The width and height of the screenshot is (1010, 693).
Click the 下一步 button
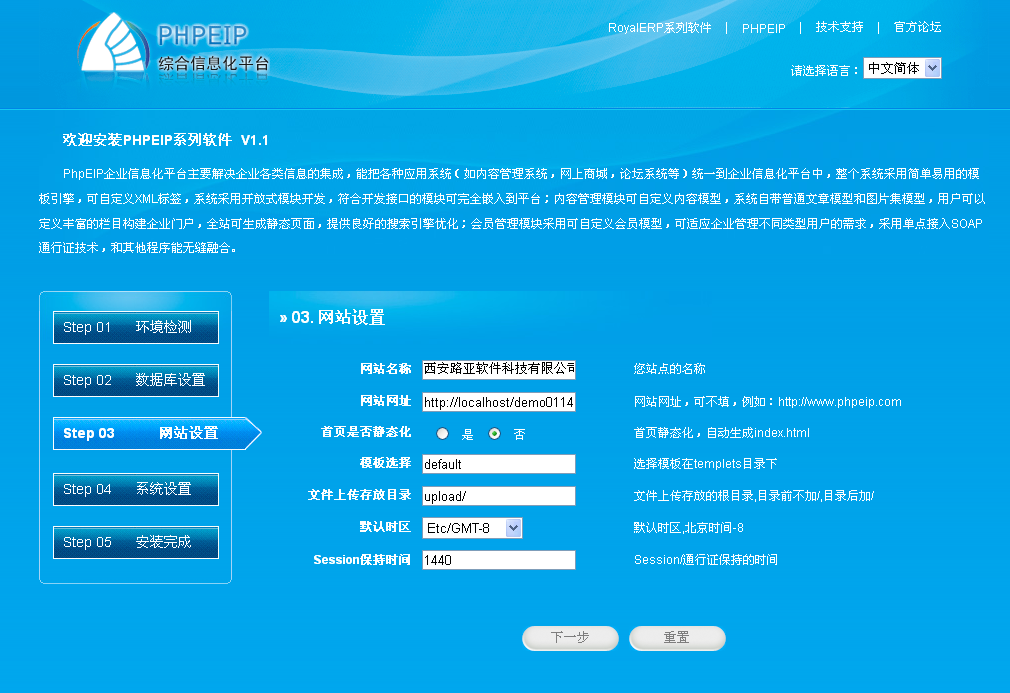click(570, 638)
